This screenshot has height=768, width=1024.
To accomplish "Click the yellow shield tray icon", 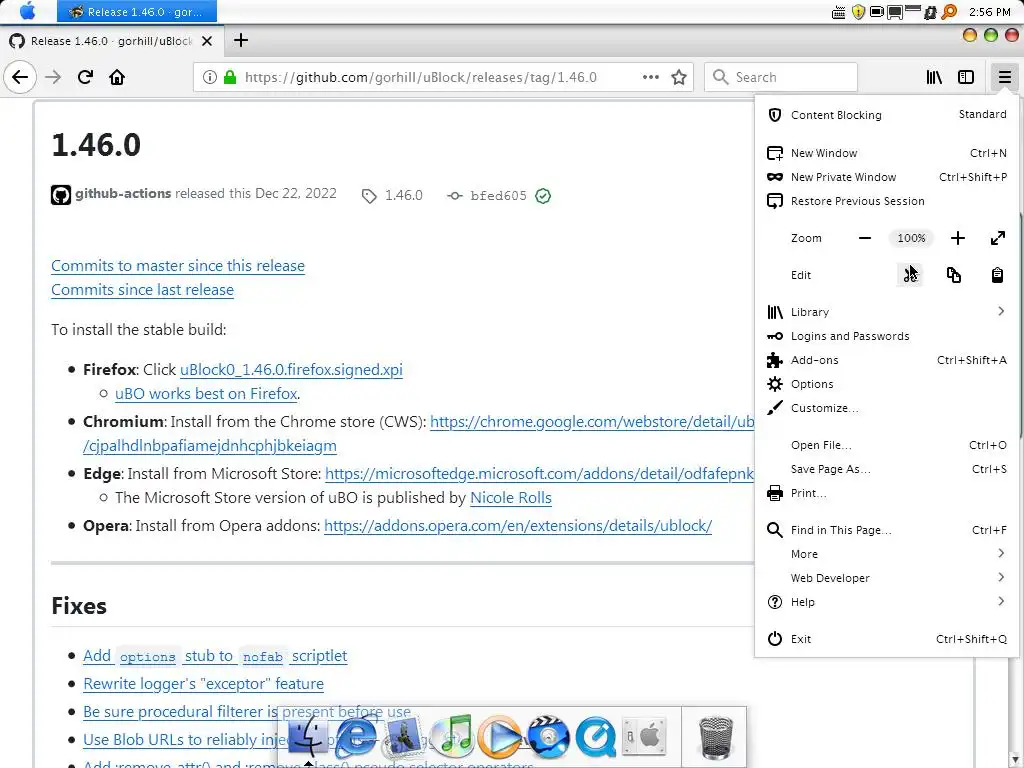I will pyautogui.click(x=858, y=12).
